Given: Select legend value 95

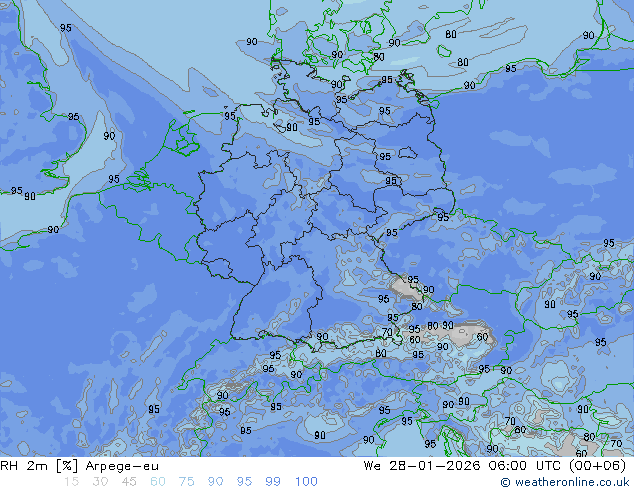Looking at the screenshot, I should point(244,482).
